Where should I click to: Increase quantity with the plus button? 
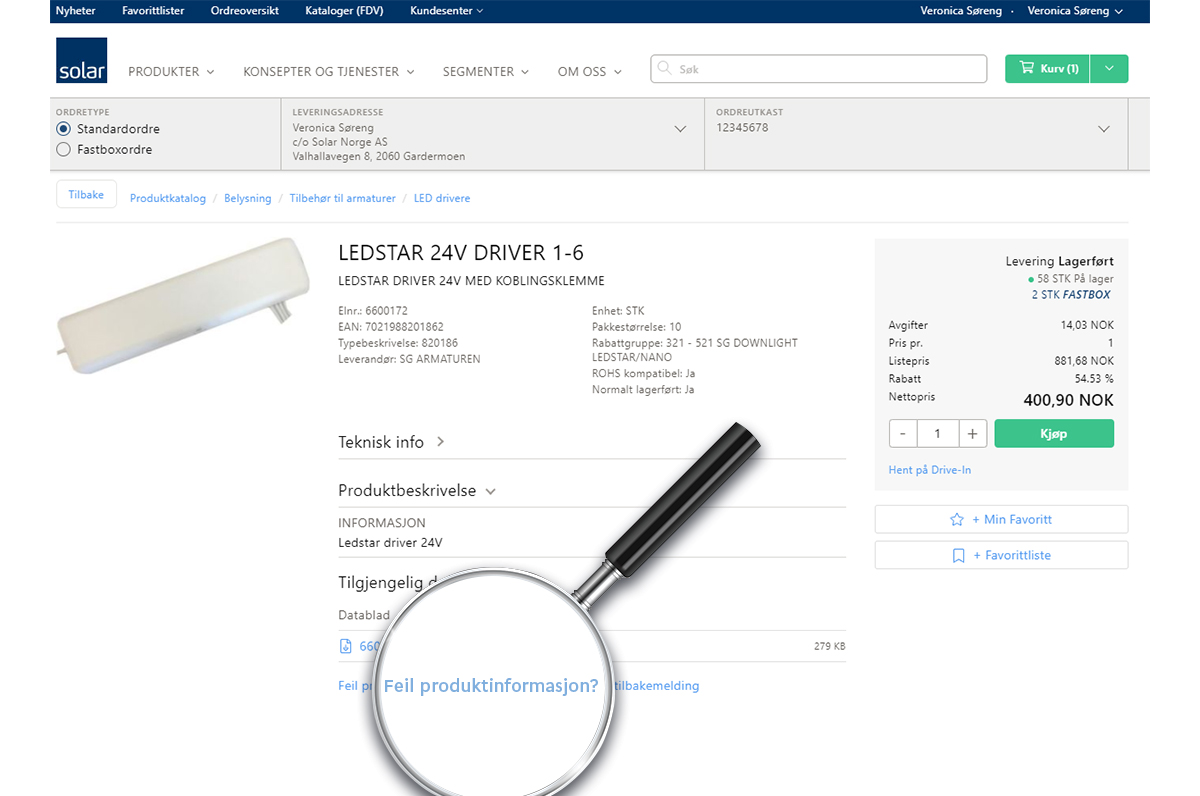(972, 434)
